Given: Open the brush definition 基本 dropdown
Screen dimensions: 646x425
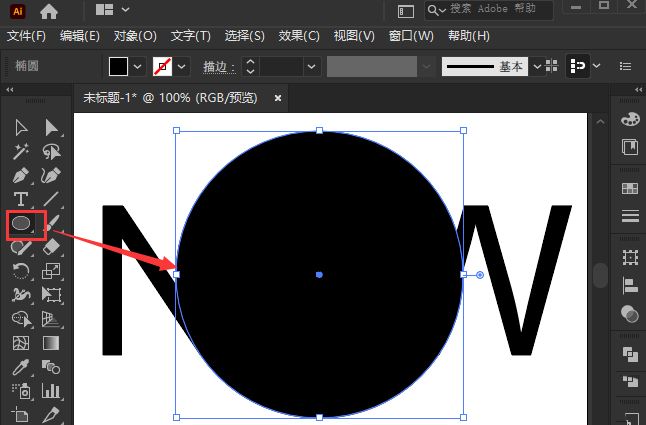Looking at the screenshot, I should [x=537, y=66].
